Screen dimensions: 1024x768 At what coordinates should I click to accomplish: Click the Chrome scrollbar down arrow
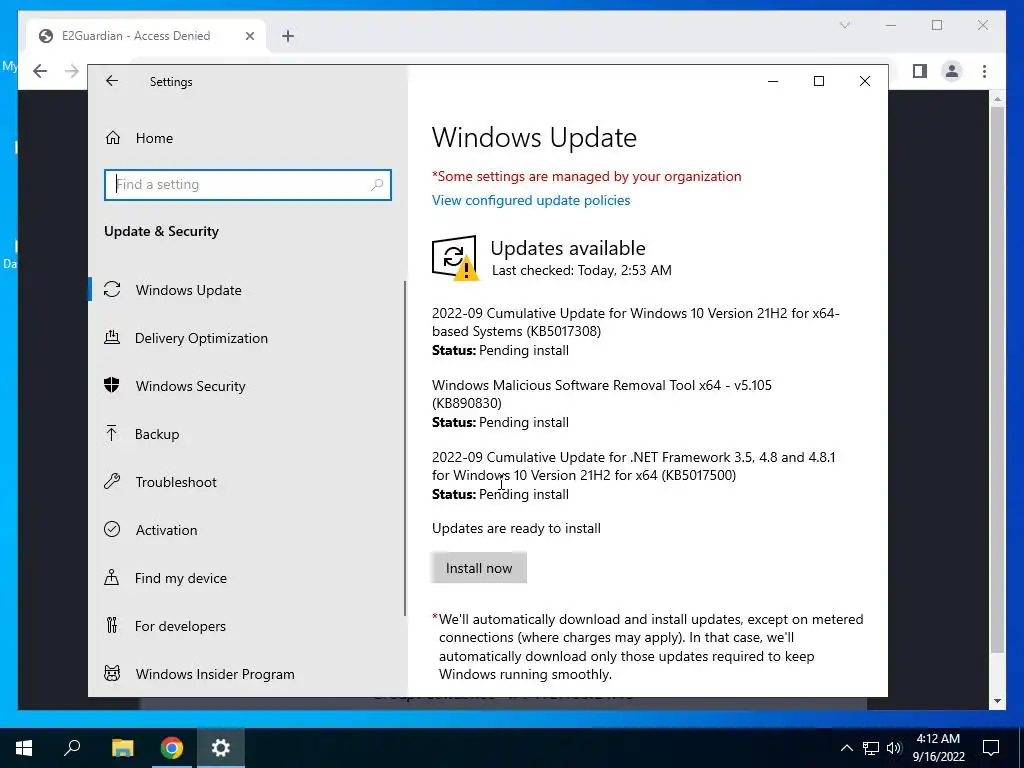click(997, 701)
